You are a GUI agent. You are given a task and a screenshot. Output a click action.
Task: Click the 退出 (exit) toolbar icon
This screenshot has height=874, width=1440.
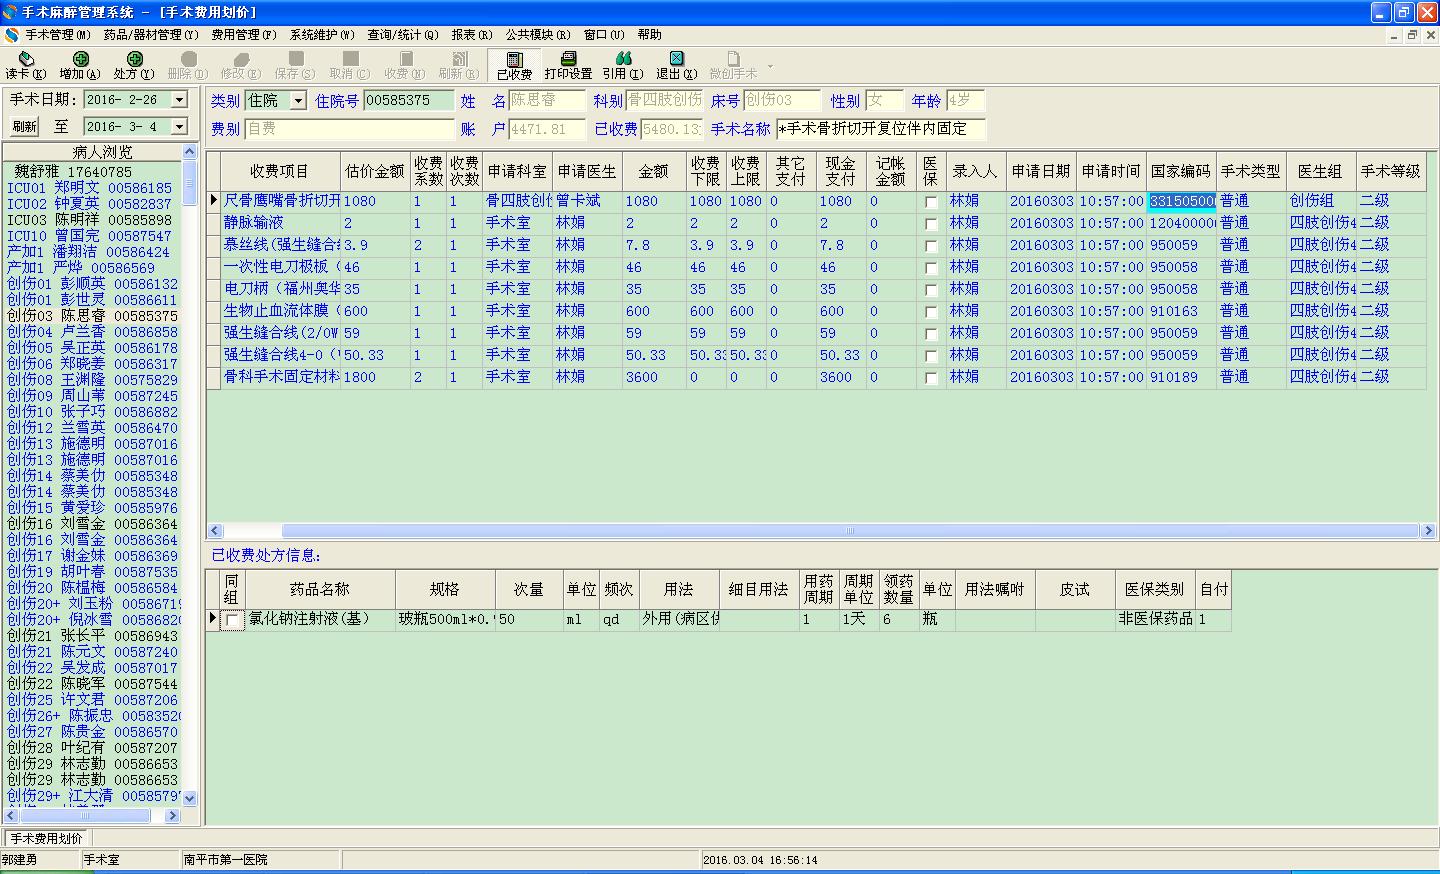pos(676,60)
